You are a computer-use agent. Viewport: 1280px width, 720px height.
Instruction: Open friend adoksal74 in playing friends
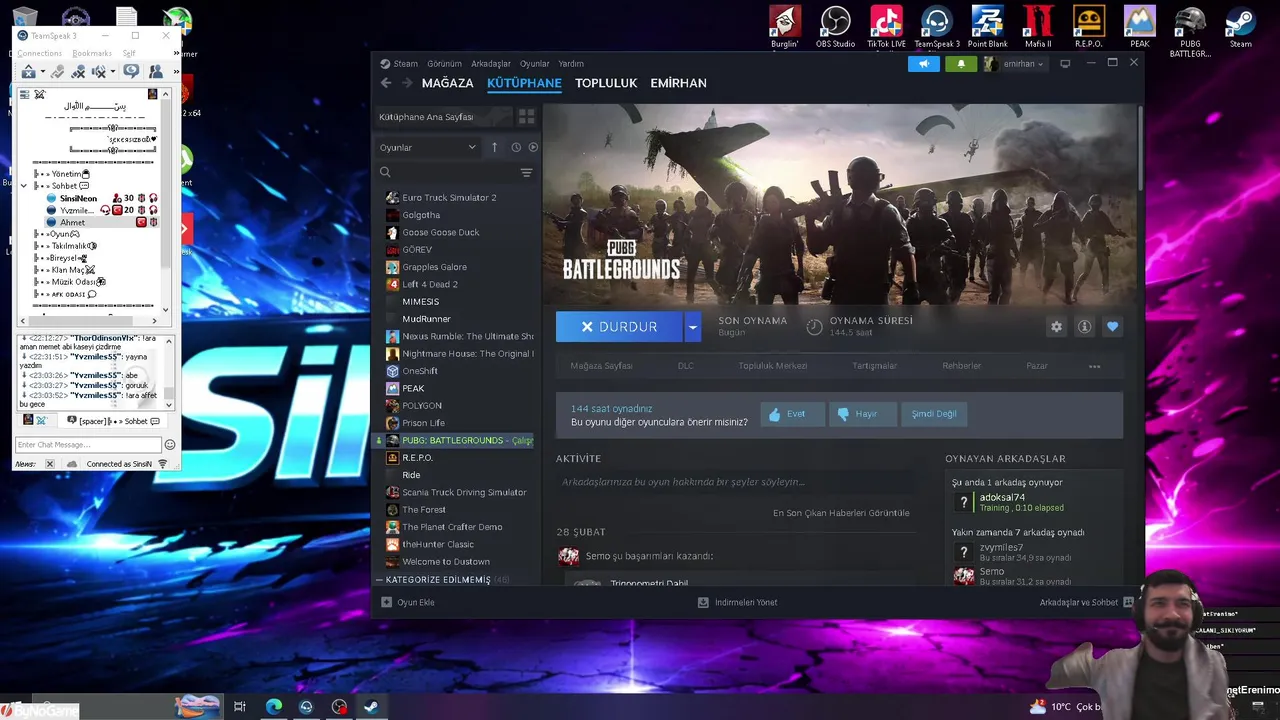pyautogui.click(x=1002, y=498)
